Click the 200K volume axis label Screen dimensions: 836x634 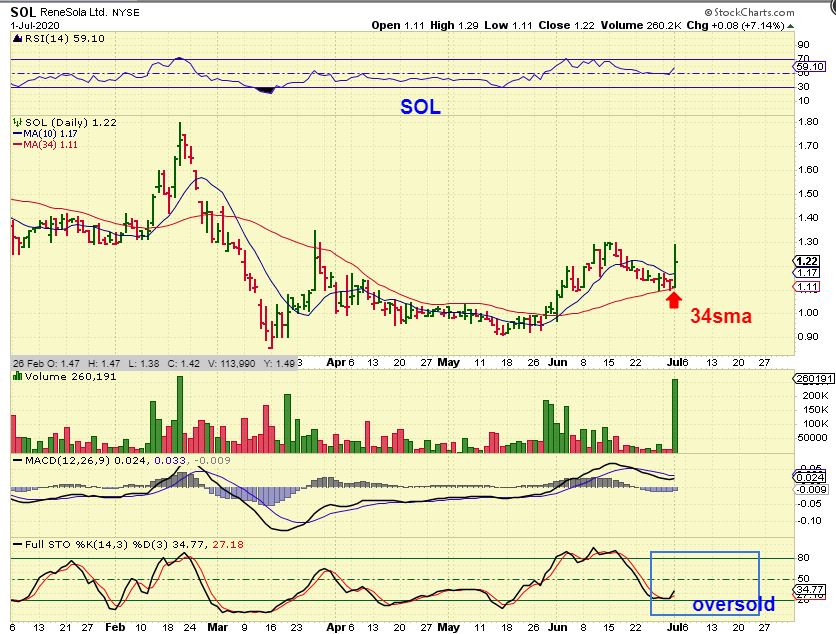pyautogui.click(x=815, y=396)
